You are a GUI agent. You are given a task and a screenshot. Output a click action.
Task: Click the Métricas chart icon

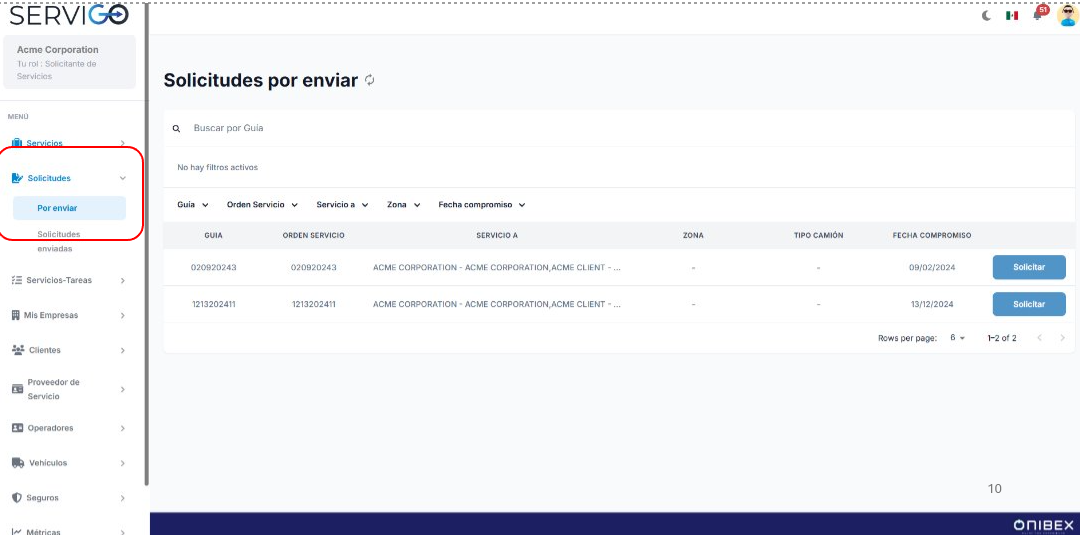(17, 532)
